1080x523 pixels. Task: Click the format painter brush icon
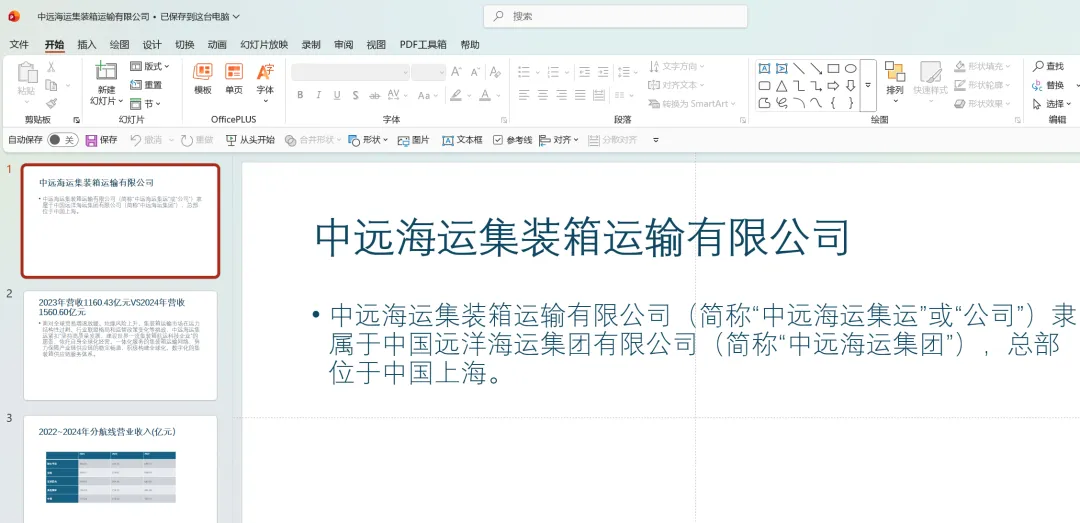tap(51, 103)
